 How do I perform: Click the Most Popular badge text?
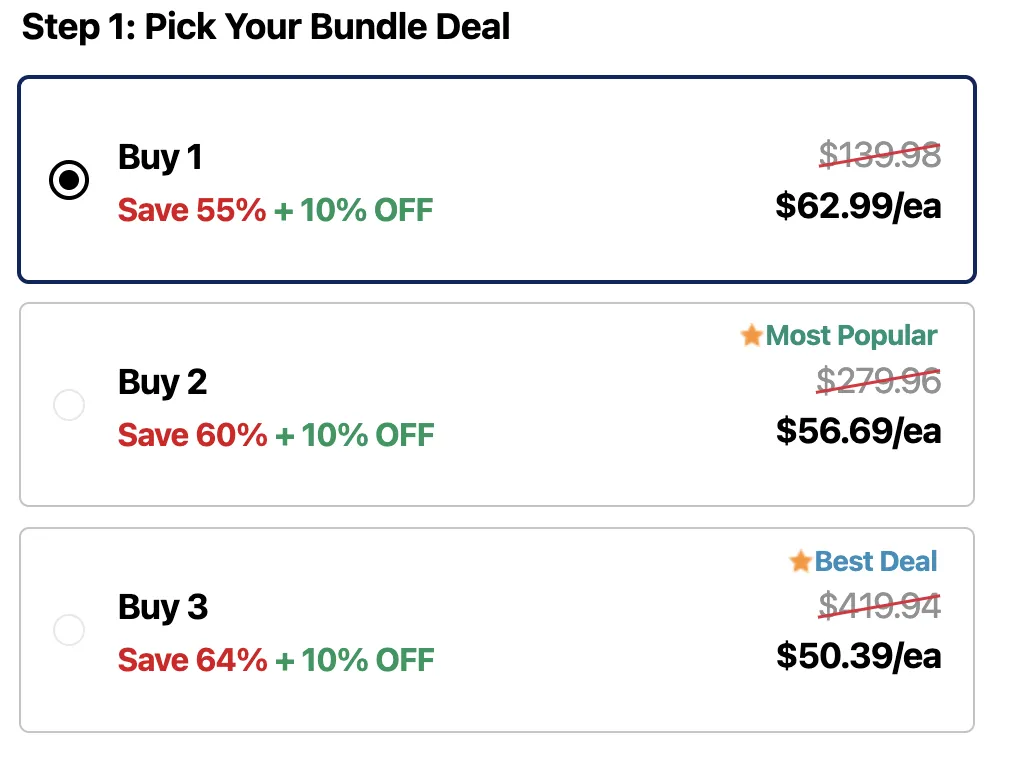(x=852, y=336)
